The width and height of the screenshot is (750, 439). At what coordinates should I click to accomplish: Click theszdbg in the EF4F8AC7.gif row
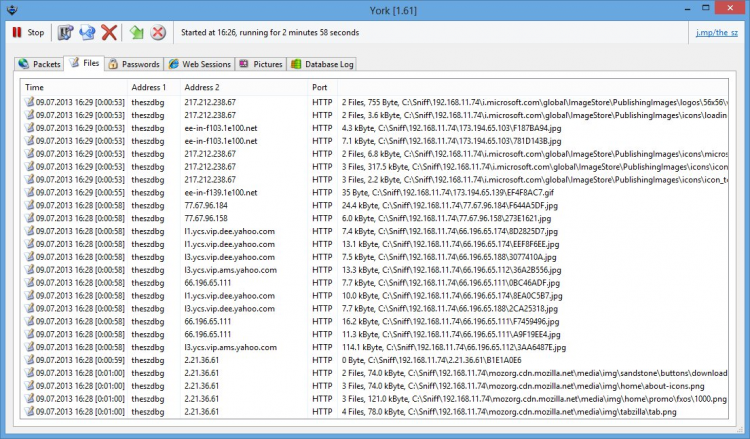point(148,193)
